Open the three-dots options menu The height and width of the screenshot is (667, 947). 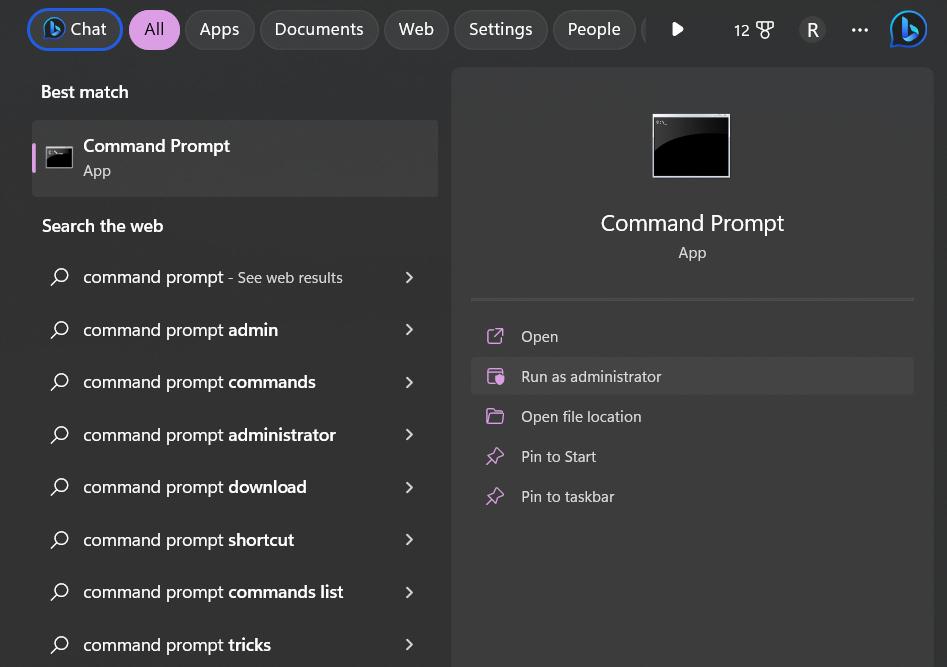coord(859,30)
